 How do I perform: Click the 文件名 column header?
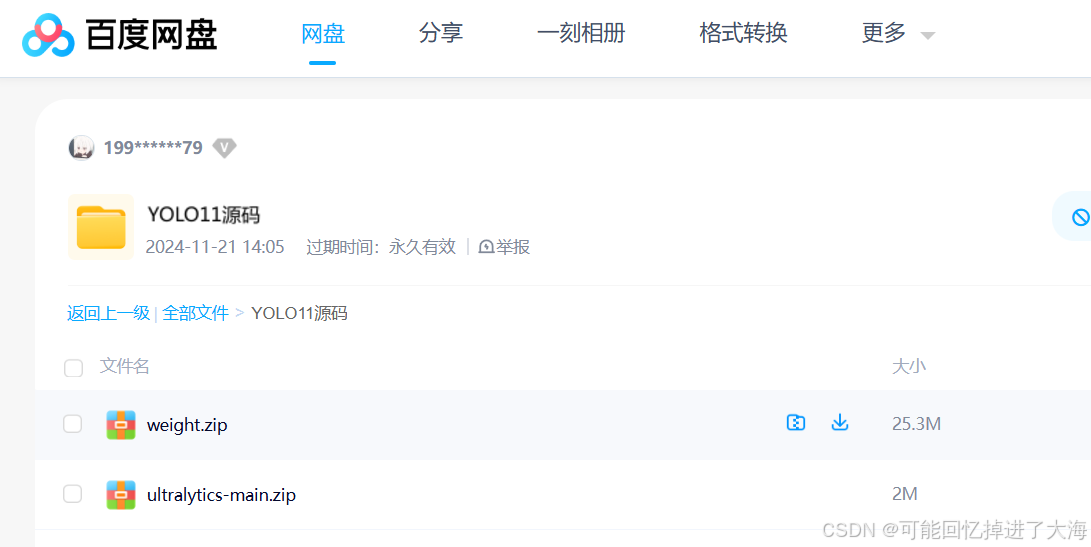tap(125, 366)
